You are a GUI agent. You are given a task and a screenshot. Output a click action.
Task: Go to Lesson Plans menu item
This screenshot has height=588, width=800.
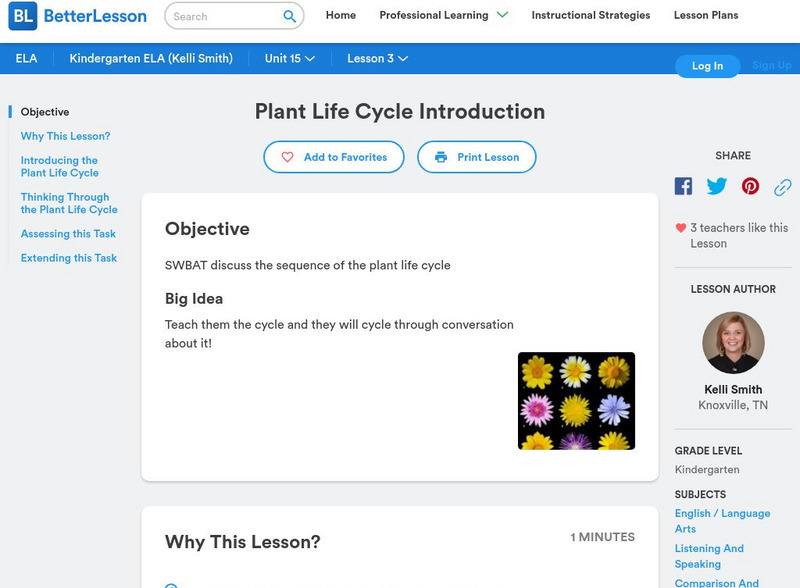tap(706, 16)
